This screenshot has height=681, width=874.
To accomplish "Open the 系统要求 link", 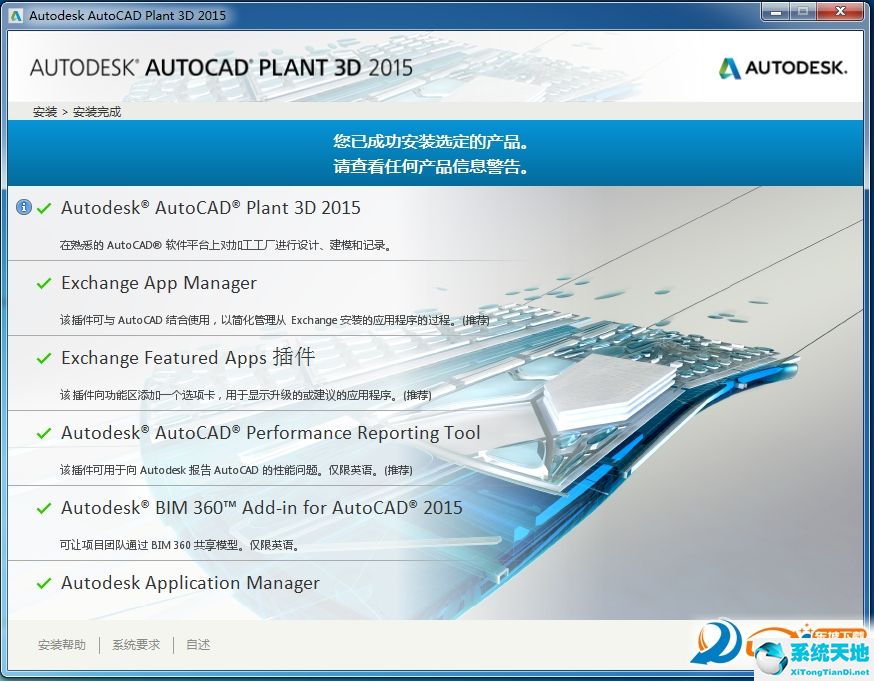I will [x=136, y=645].
